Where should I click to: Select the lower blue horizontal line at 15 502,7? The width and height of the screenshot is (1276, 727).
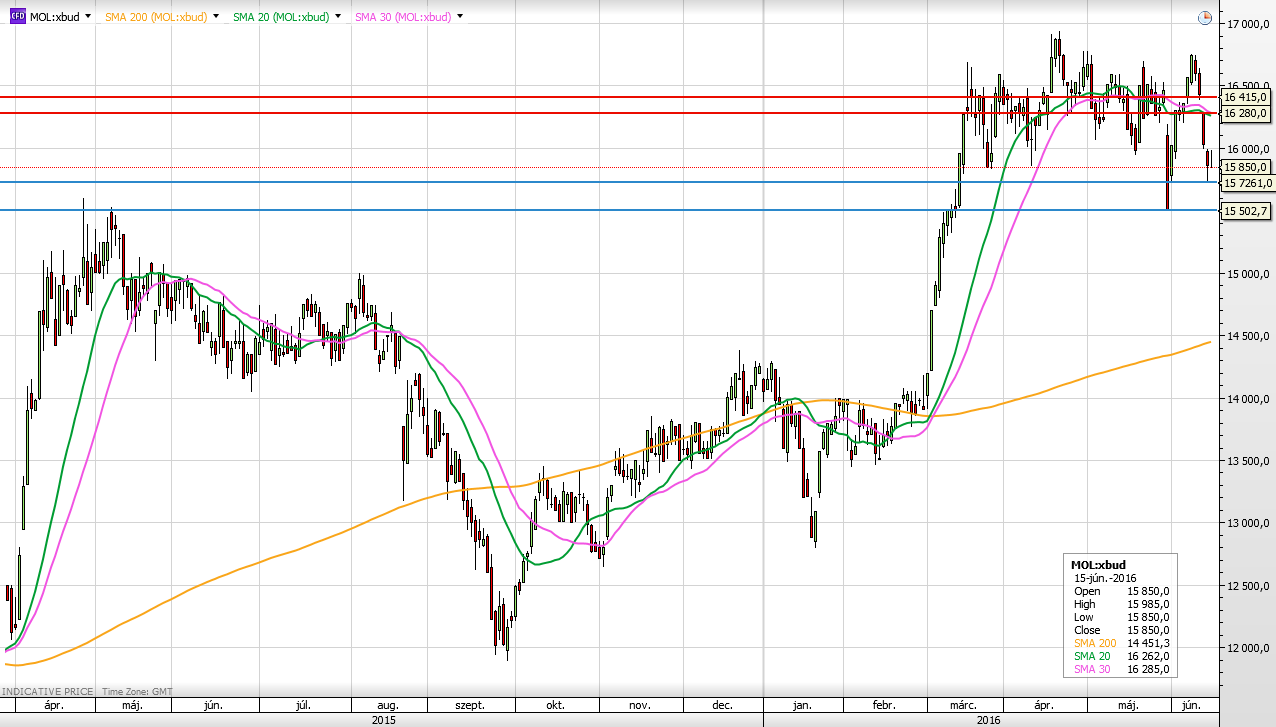point(609,210)
